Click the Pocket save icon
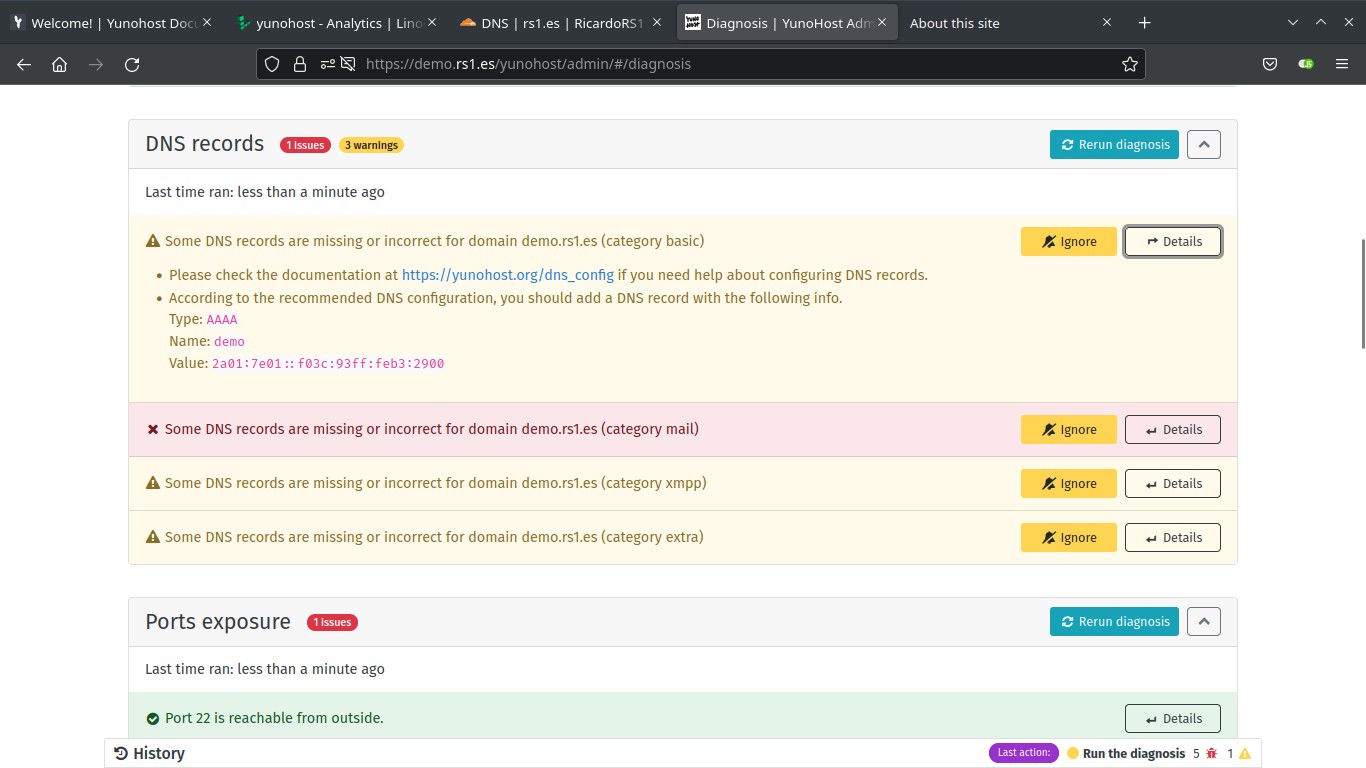1366x768 pixels. [1270, 64]
